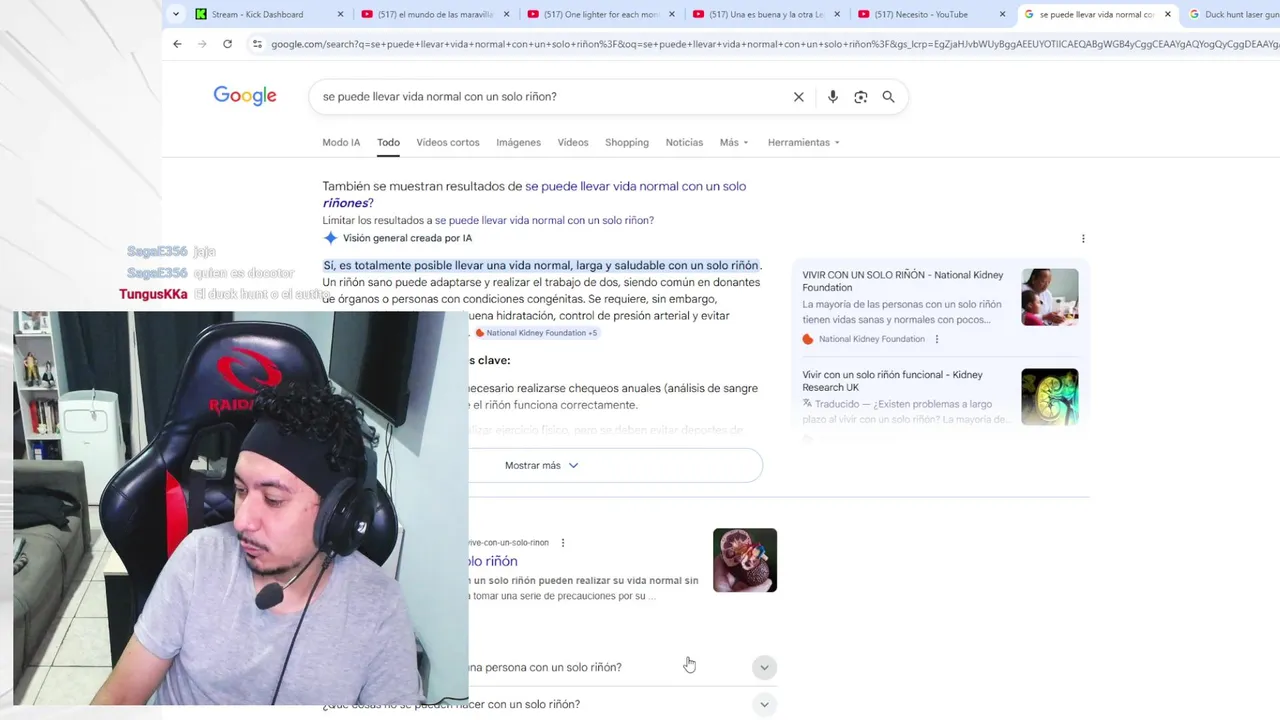Viewport: 1280px width, 720px height.
Task: Switch to the Duck hunt laser gun tab
Action: (1234, 14)
